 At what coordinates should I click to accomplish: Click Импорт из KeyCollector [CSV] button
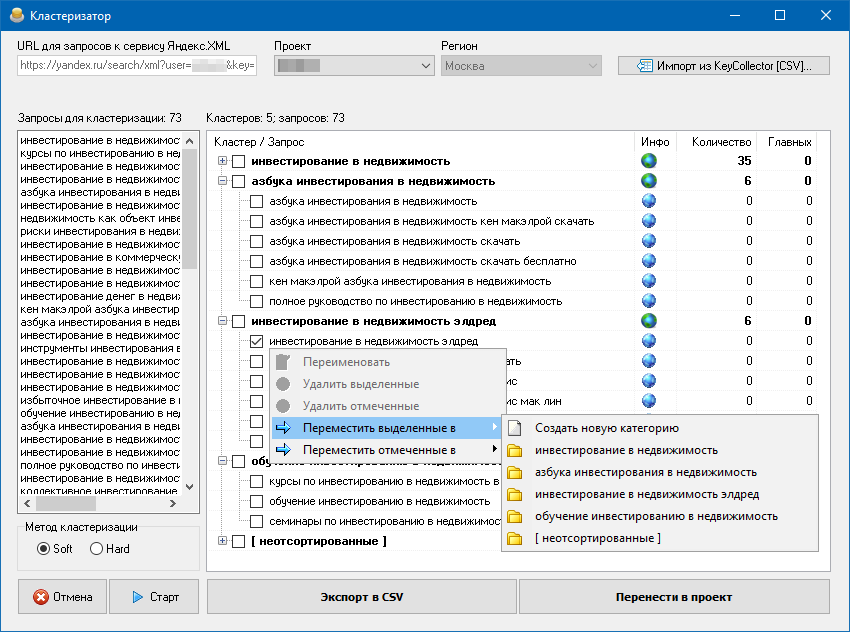(724, 66)
